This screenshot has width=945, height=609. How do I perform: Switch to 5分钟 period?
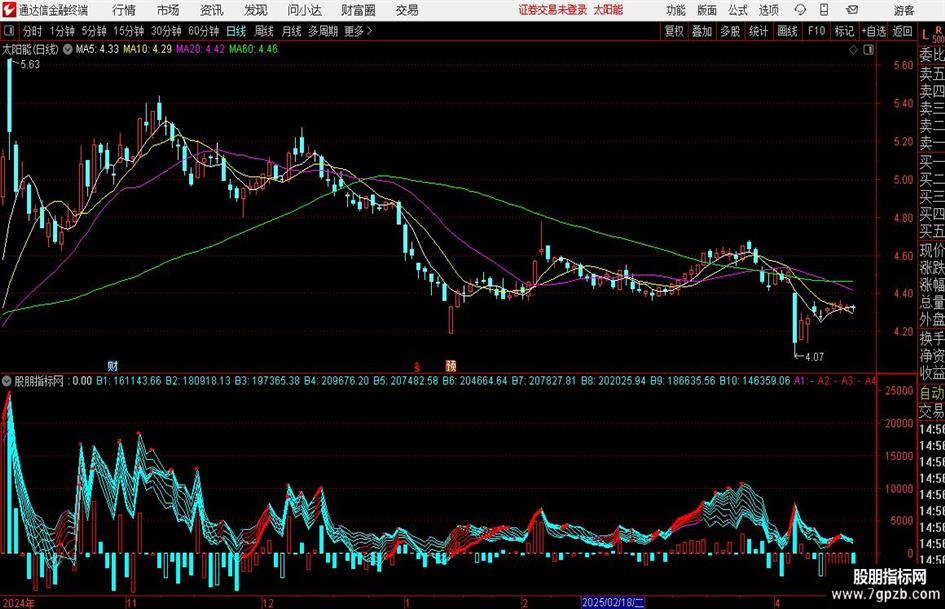click(93, 31)
